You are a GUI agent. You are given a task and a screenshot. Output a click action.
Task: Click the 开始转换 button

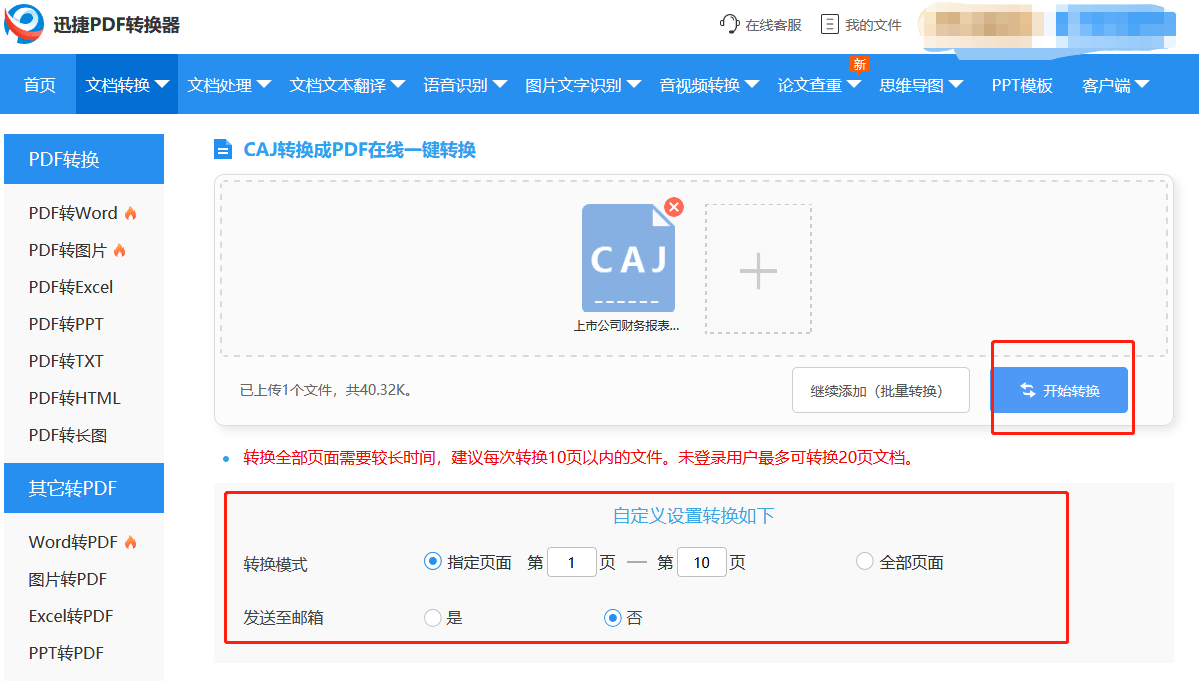[1060, 389]
